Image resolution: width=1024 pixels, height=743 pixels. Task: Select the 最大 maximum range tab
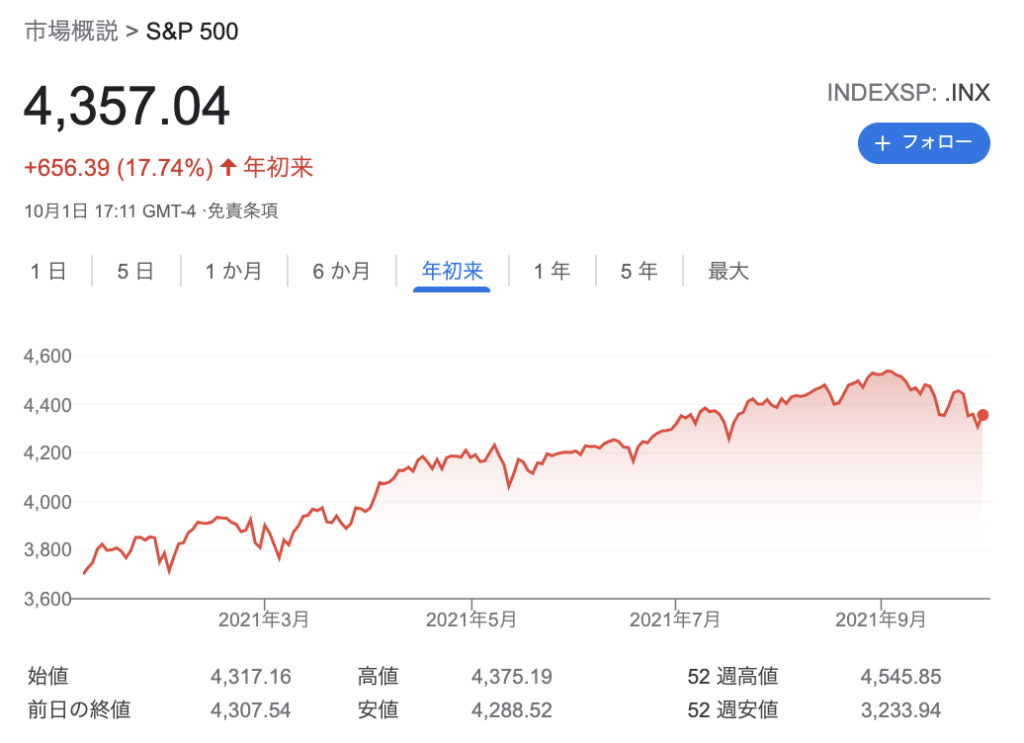[728, 271]
